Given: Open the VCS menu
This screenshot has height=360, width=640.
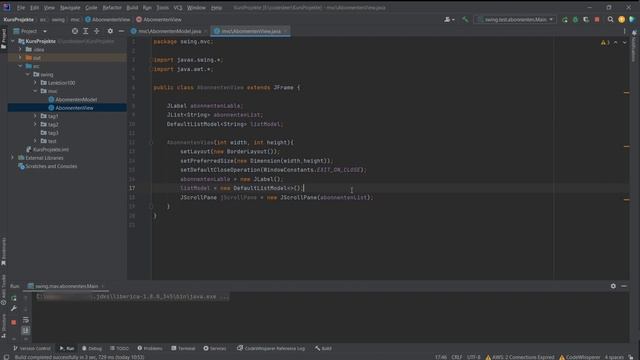Looking at the screenshot, I should [x=178, y=7].
